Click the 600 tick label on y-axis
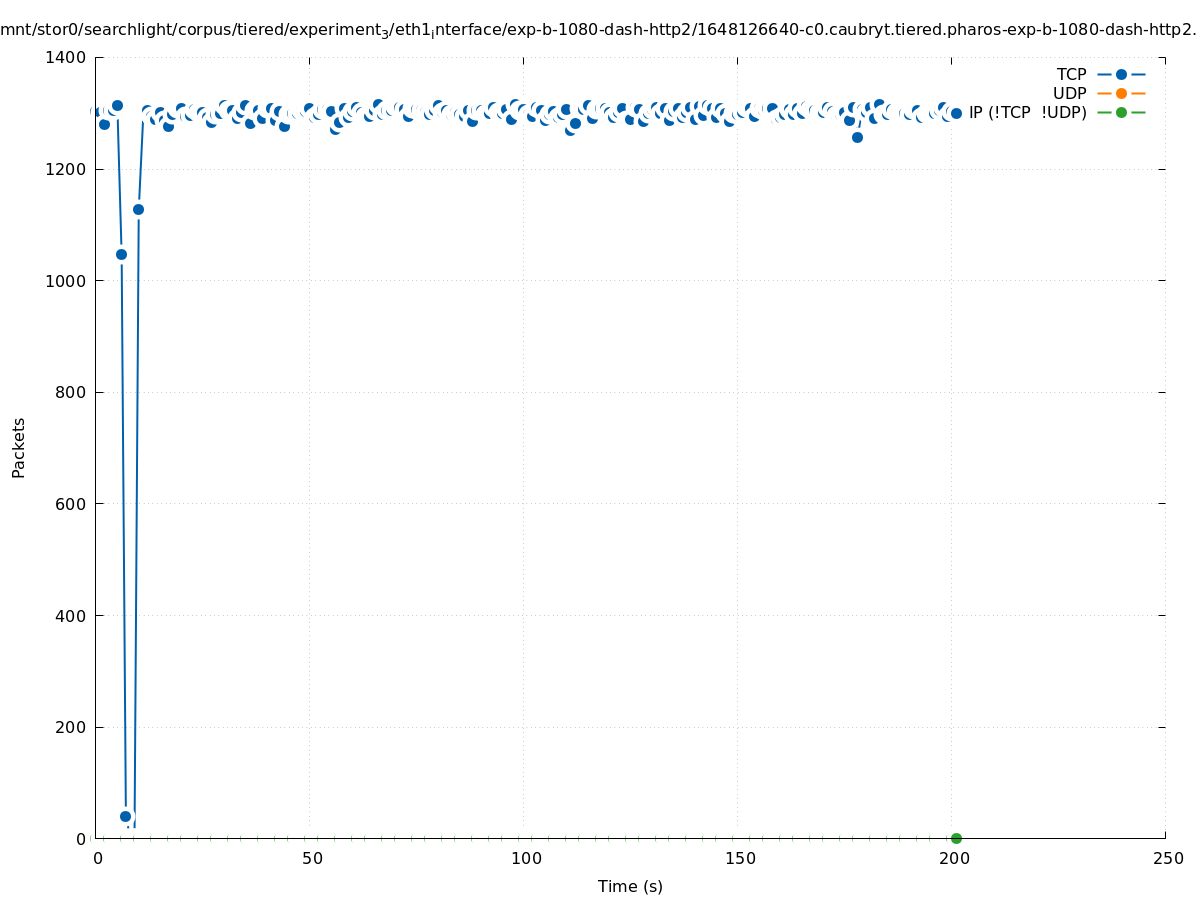 [70, 504]
